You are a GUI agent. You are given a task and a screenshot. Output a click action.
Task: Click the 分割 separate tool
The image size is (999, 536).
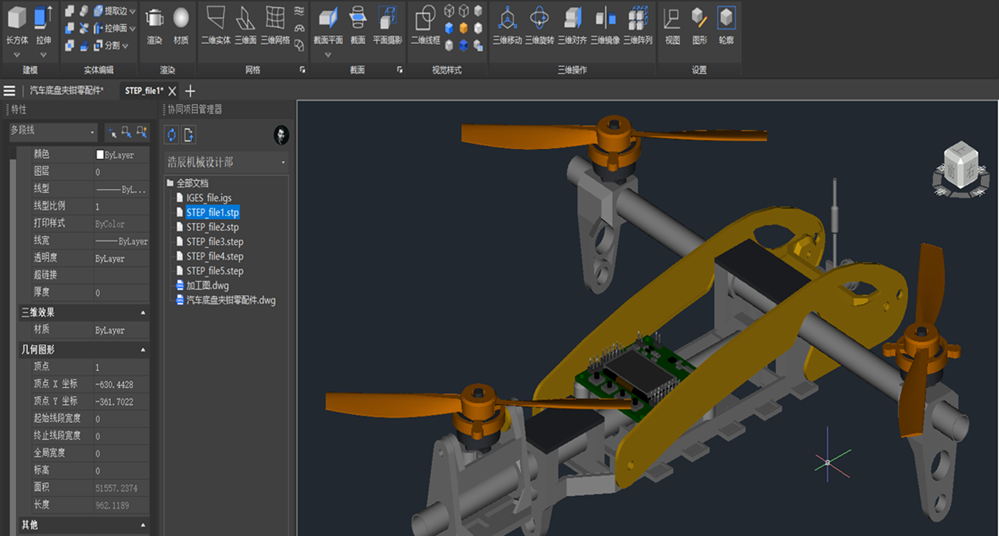point(107,45)
